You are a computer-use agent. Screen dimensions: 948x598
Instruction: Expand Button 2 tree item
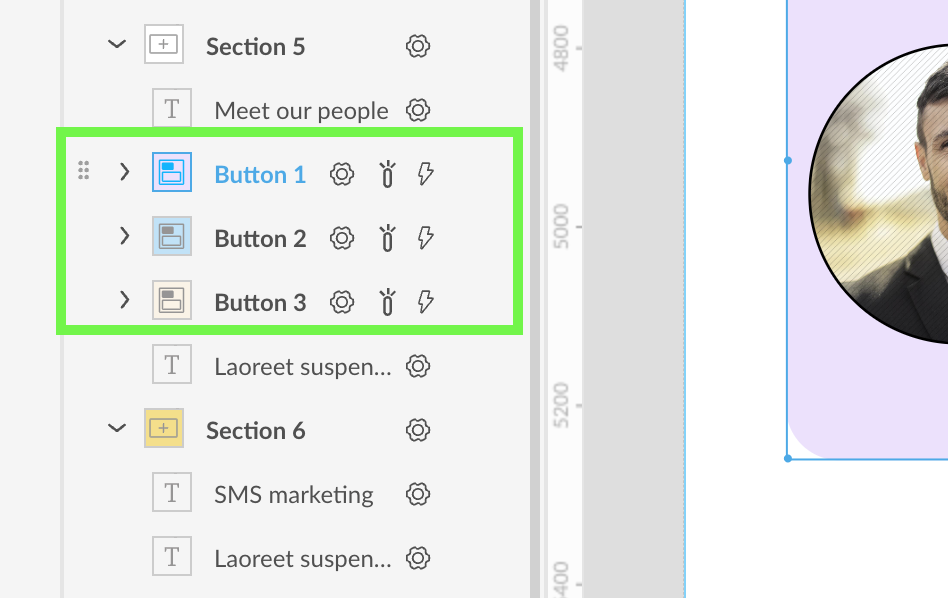tap(124, 237)
